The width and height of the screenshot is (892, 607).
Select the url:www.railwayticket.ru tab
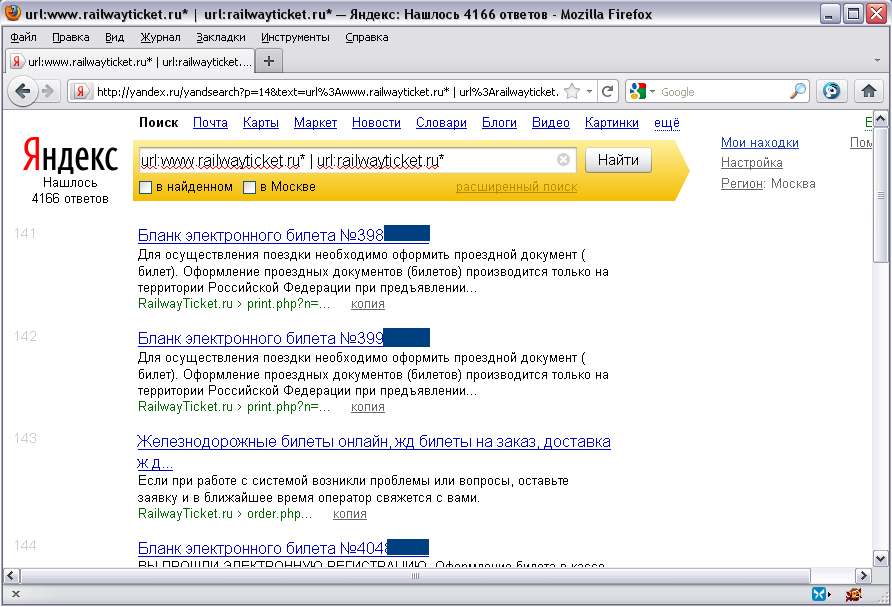pyautogui.click(x=130, y=61)
